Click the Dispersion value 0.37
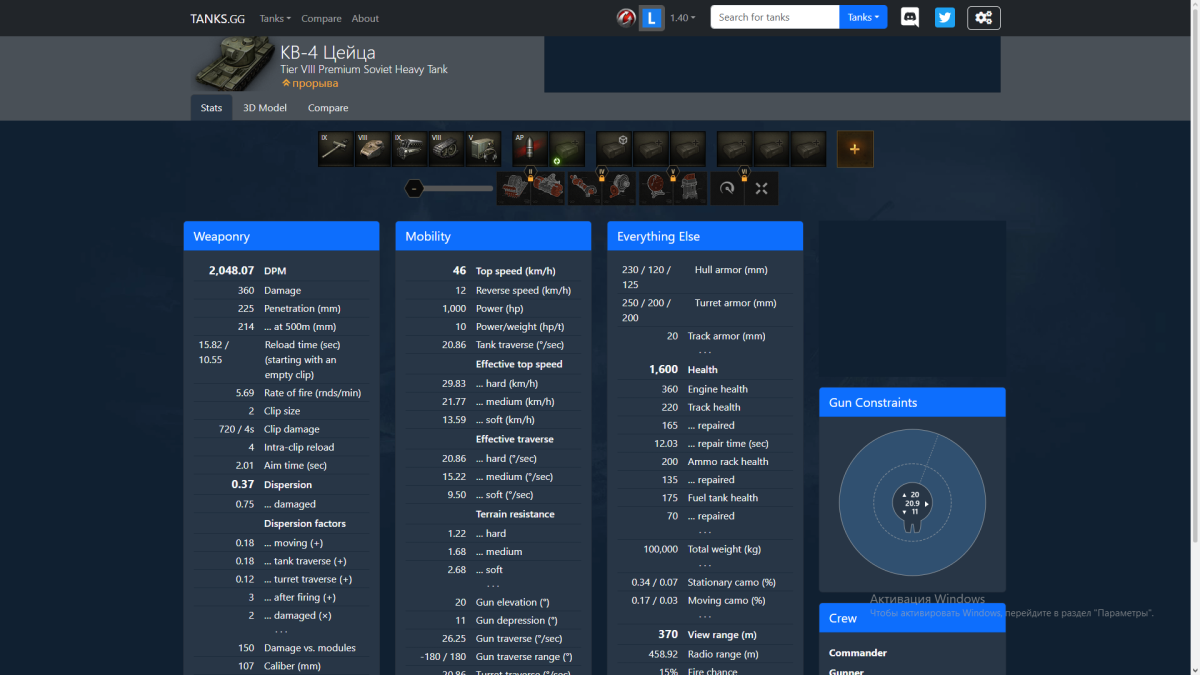 pyautogui.click(x=243, y=484)
